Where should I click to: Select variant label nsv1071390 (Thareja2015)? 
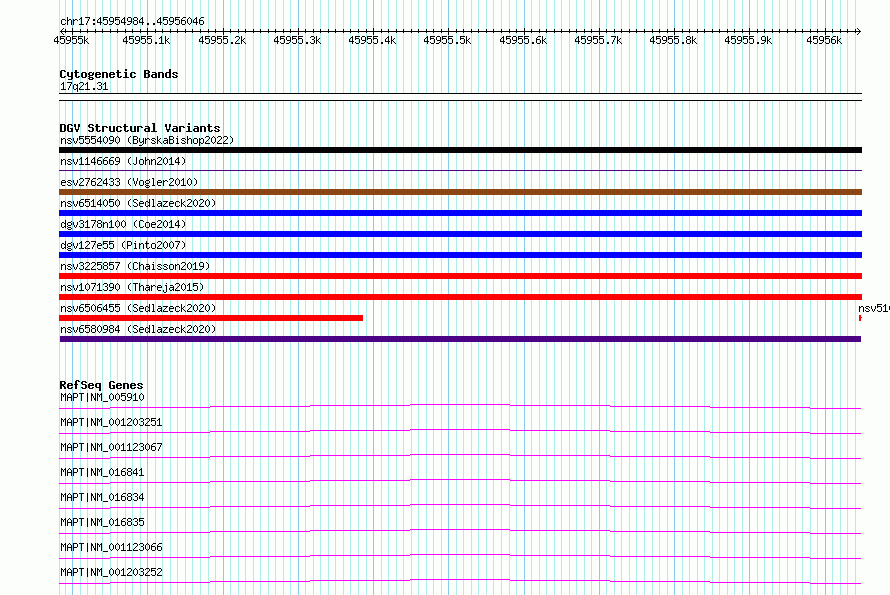(132, 287)
